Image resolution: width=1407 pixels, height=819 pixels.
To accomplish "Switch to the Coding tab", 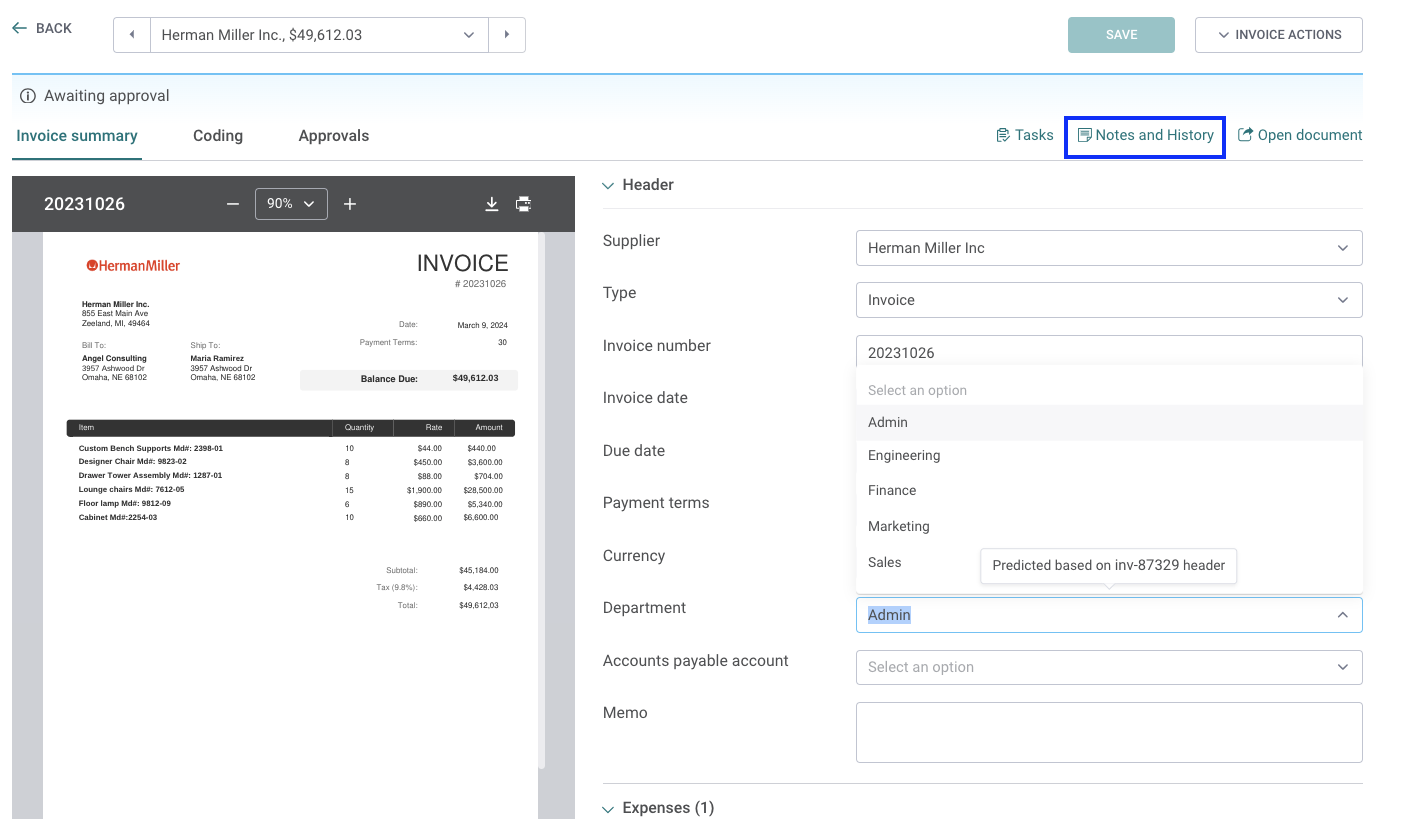I will point(217,135).
